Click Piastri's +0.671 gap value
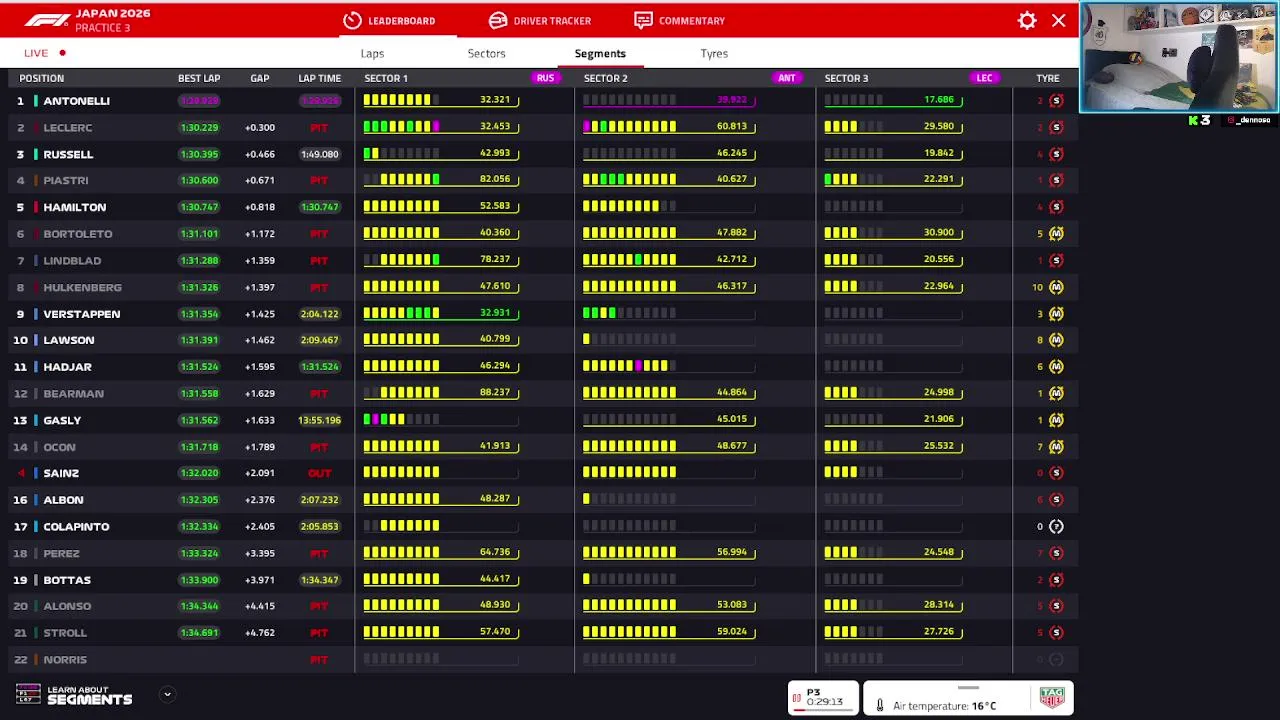 coord(260,180)
